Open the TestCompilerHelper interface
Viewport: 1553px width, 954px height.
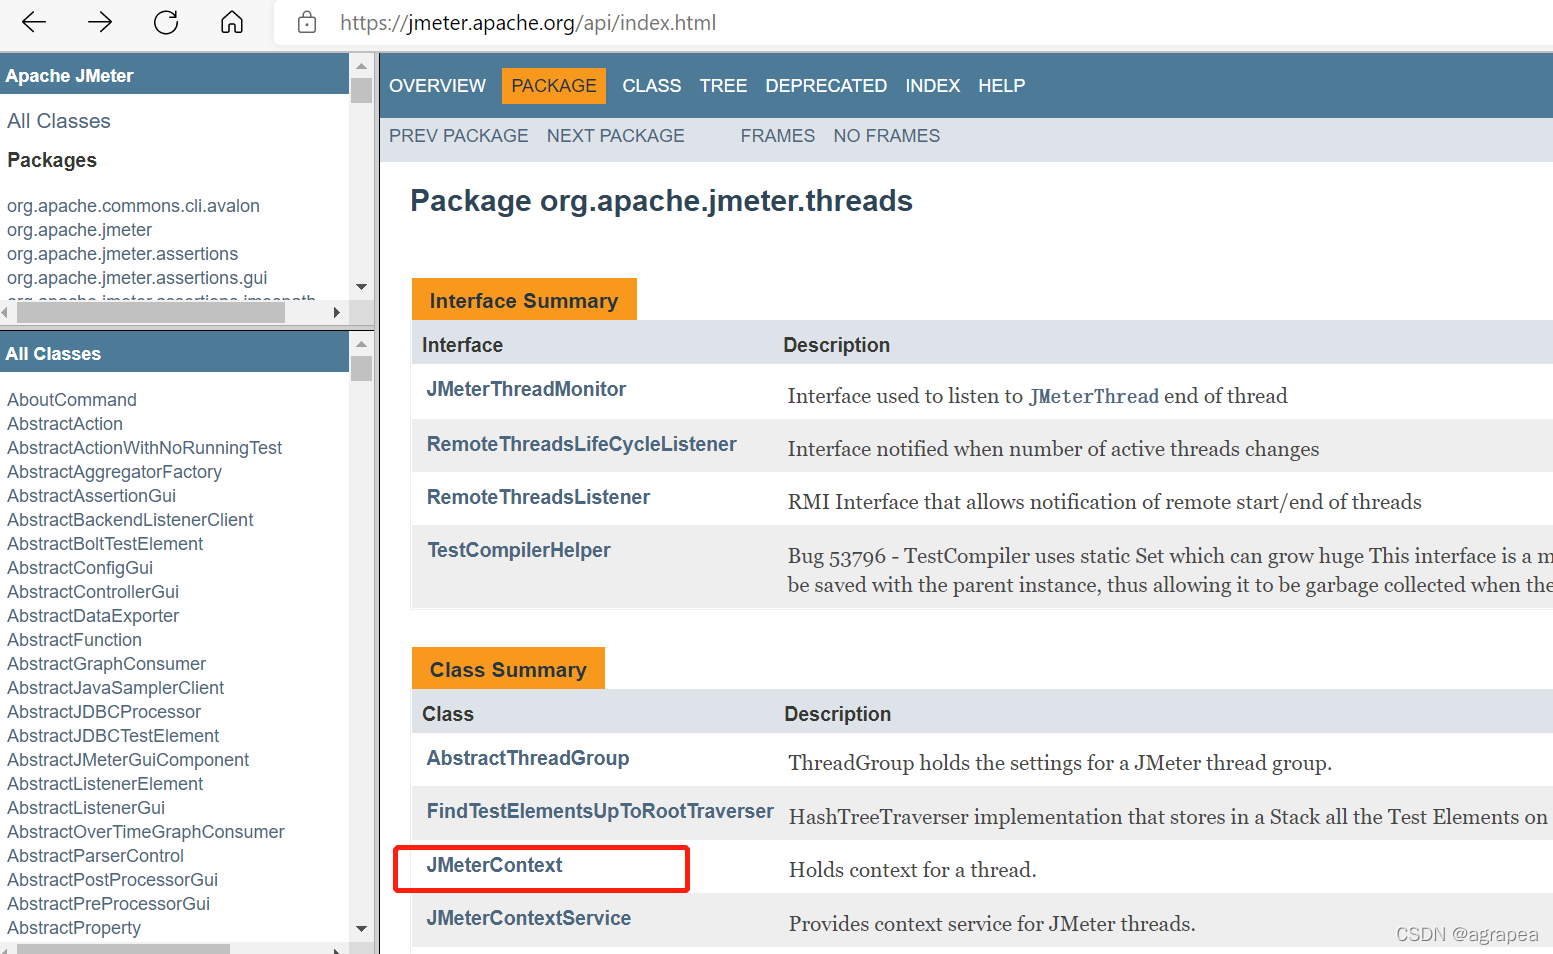[518, 550]
